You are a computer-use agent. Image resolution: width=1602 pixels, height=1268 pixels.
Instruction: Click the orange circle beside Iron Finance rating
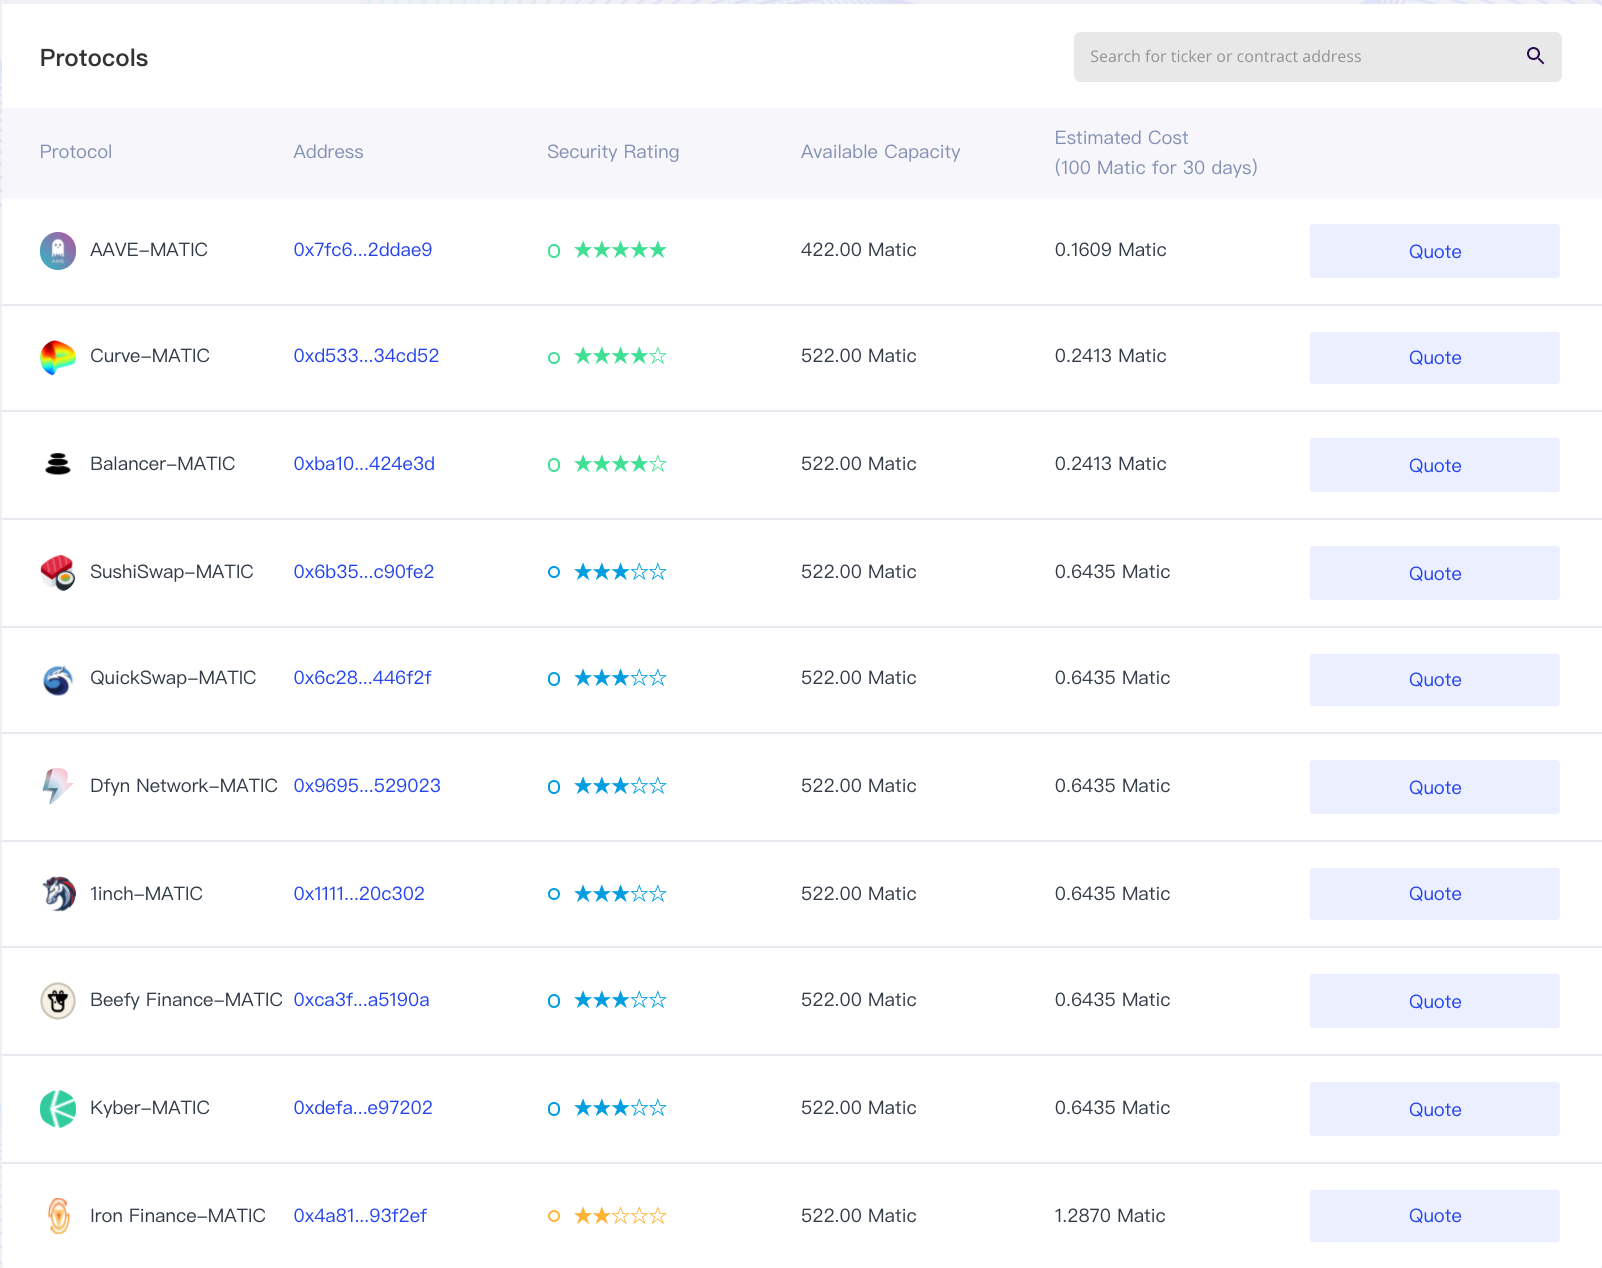pyautogui.click(x=554, y=1216)
